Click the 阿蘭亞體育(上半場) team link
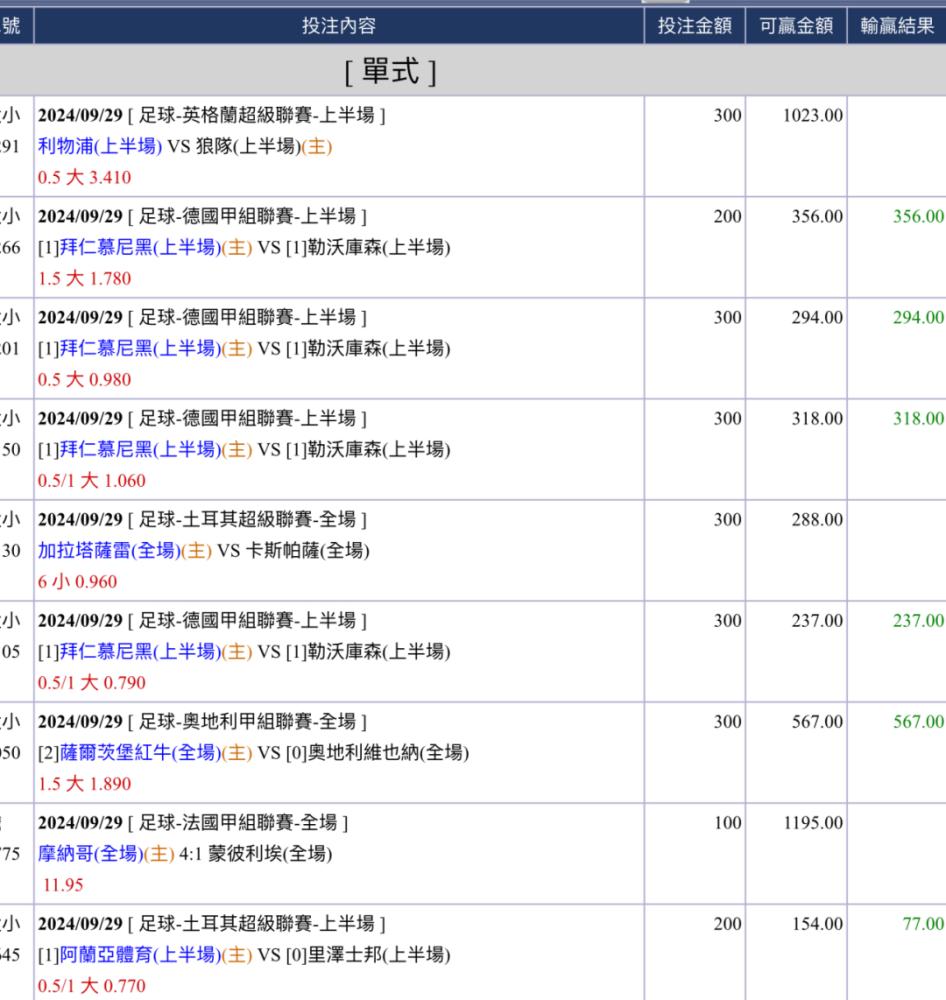The height and width of the screenshot is (1000, 946). click(x=140, y=955)
